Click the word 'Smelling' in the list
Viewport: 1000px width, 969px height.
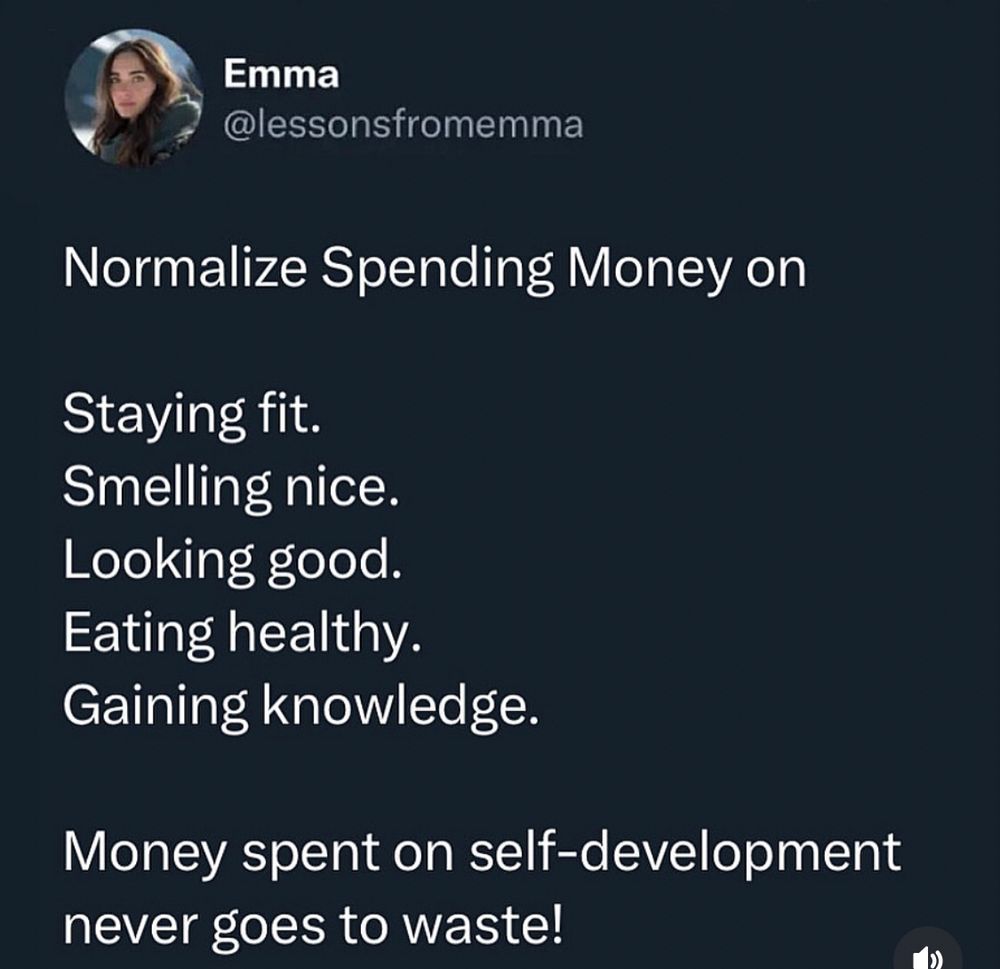(x=167, y=489)
